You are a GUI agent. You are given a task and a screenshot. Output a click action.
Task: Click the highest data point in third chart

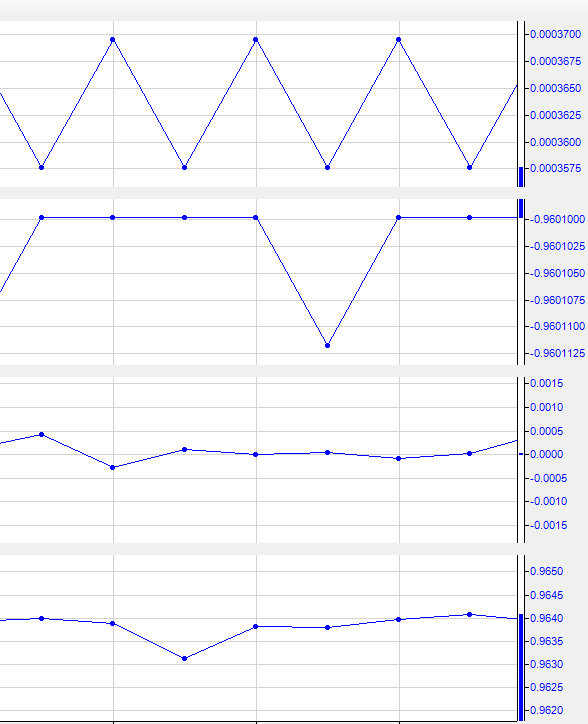(x=42, y=434)
